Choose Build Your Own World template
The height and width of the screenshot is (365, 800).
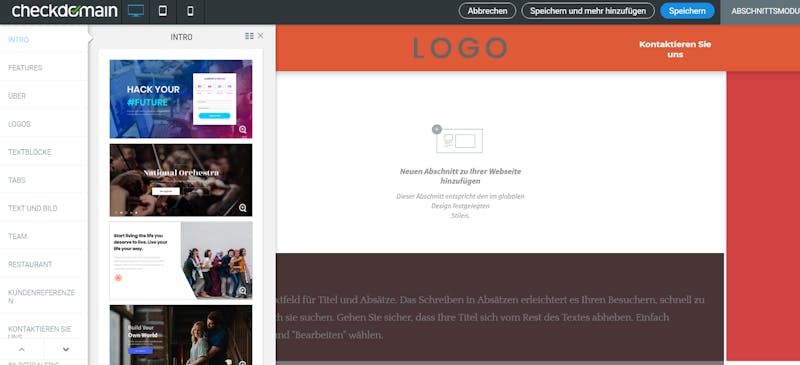click(181, 335)
